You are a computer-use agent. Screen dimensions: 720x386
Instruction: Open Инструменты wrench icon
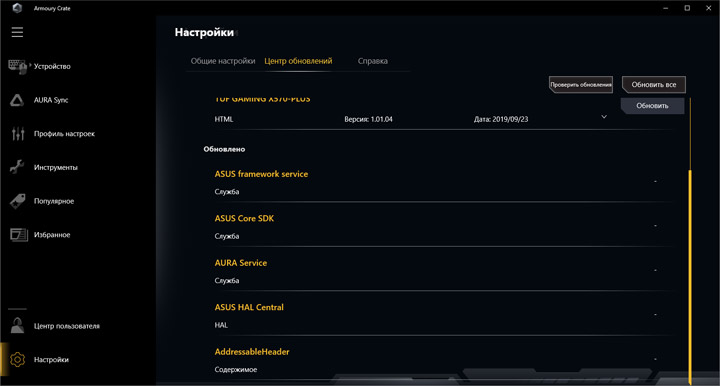coord(17,167)
